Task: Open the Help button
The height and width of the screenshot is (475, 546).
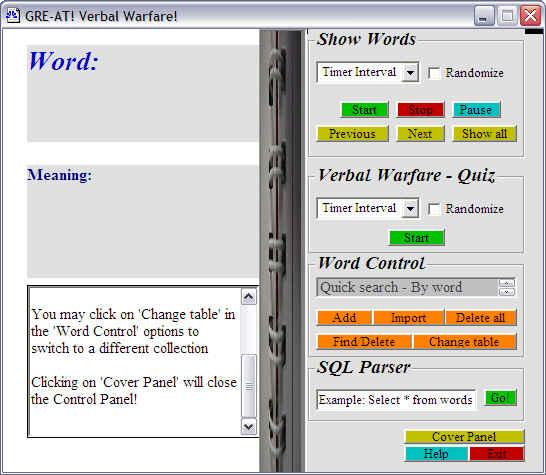Action: [436, 454]
